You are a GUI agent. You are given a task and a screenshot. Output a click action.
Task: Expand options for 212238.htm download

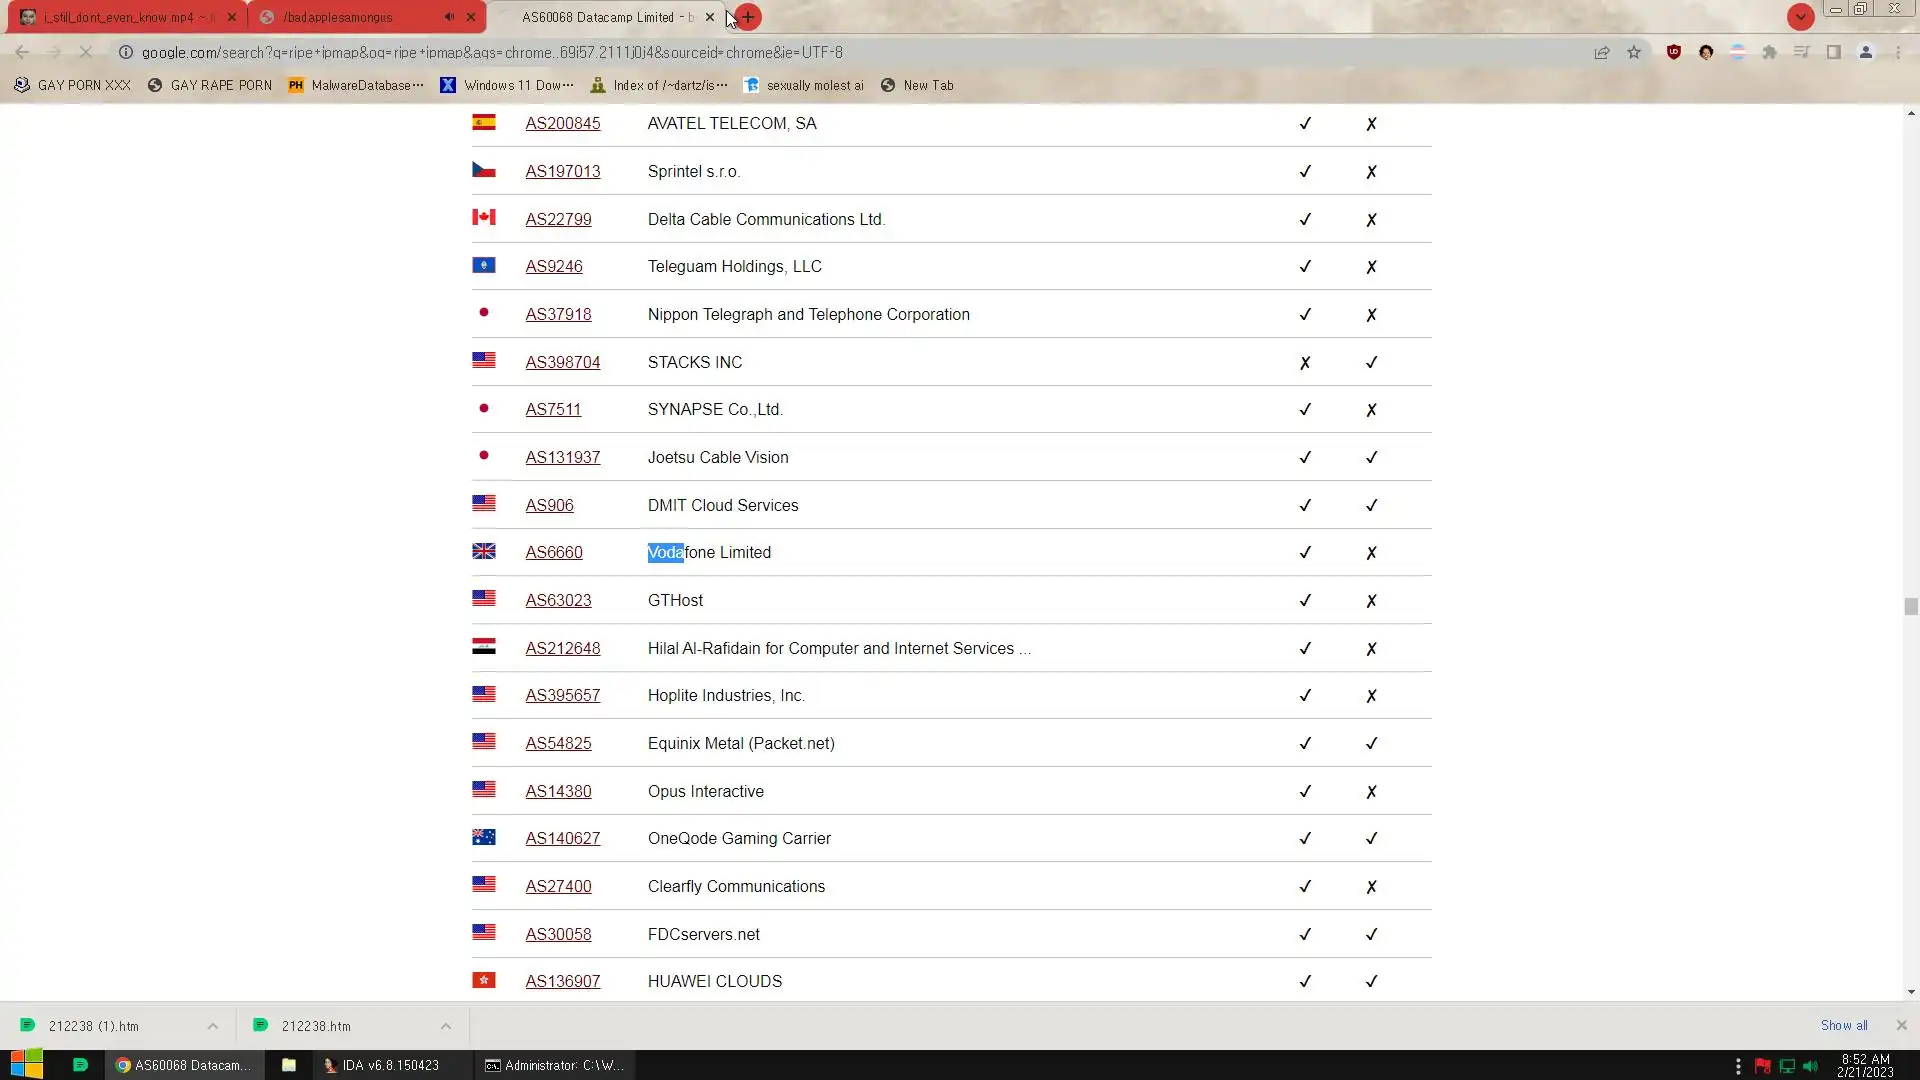[445, 1026]
